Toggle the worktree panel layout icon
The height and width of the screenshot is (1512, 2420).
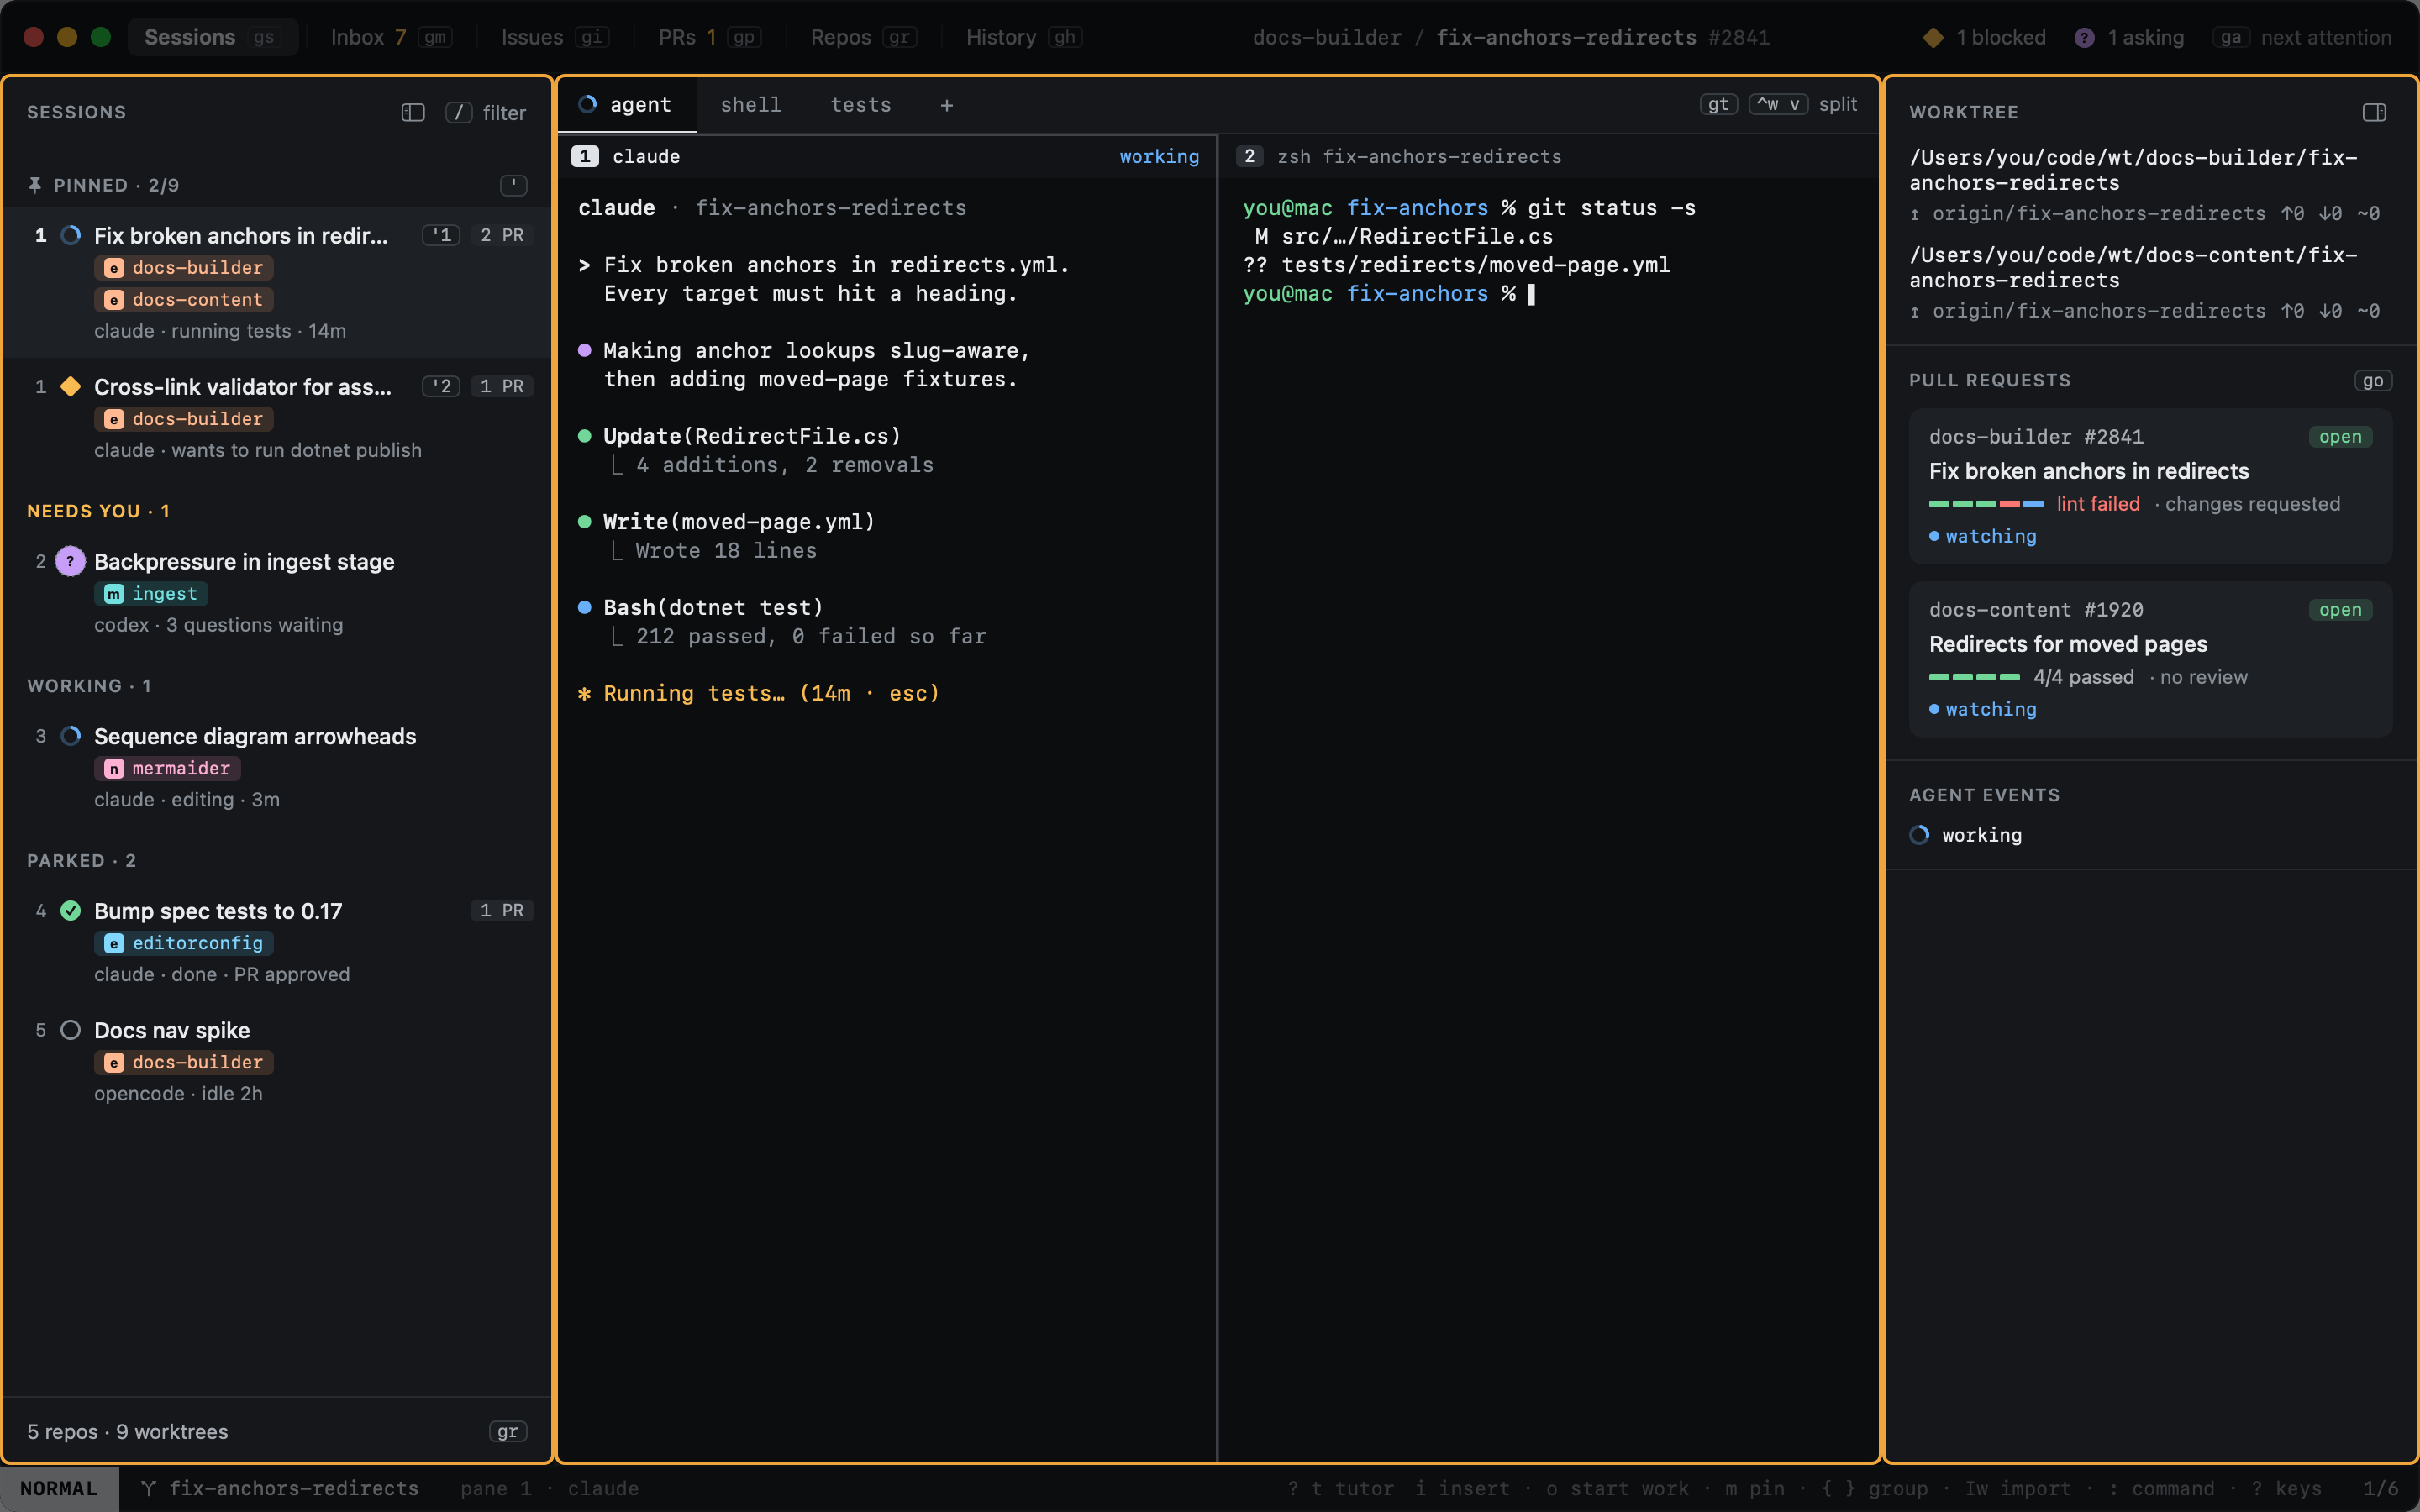pyautogui.click(x=2374, y=112)
